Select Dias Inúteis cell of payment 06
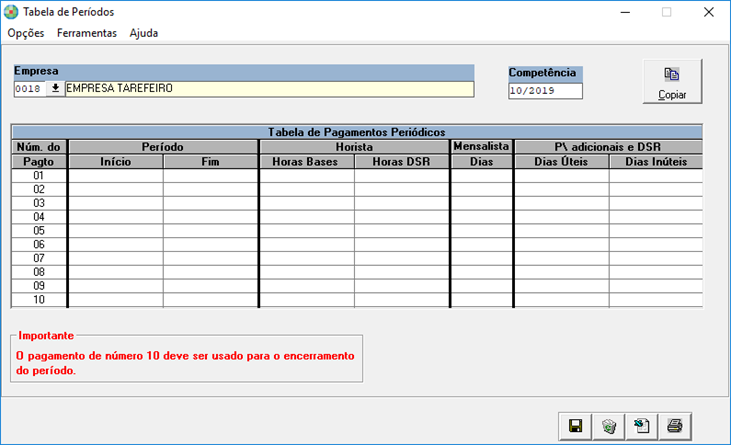 coord(656,244)
